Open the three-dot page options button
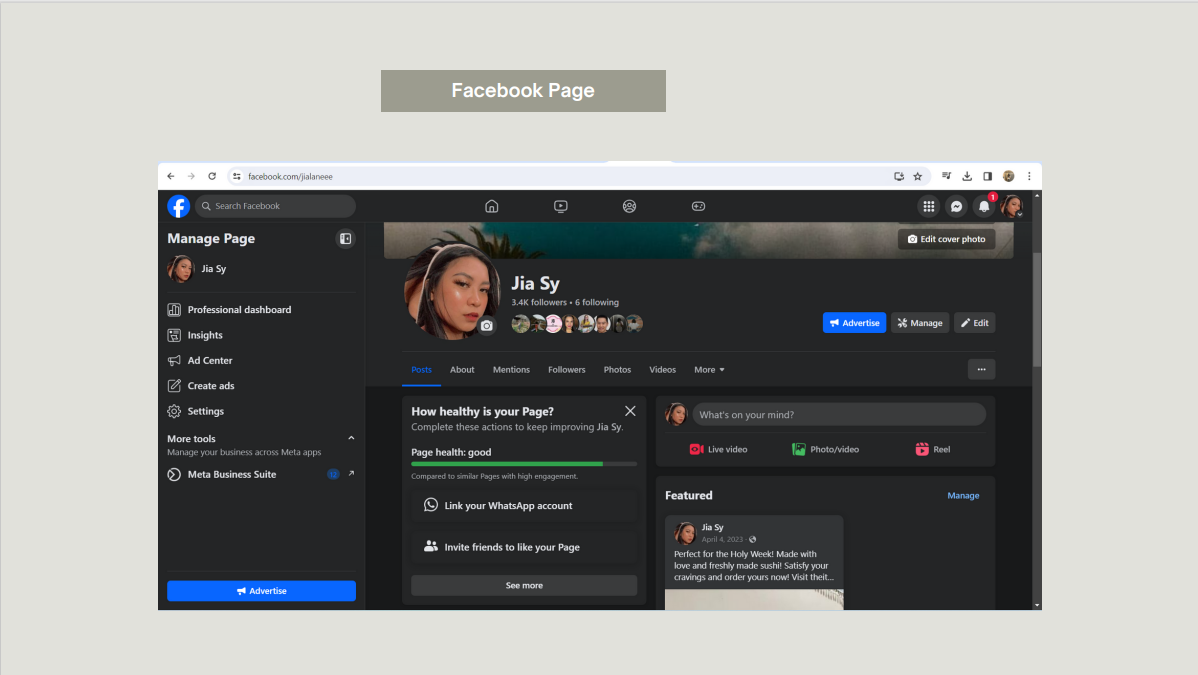Viewport: 1198px width, 675px height. coord(981,369)
